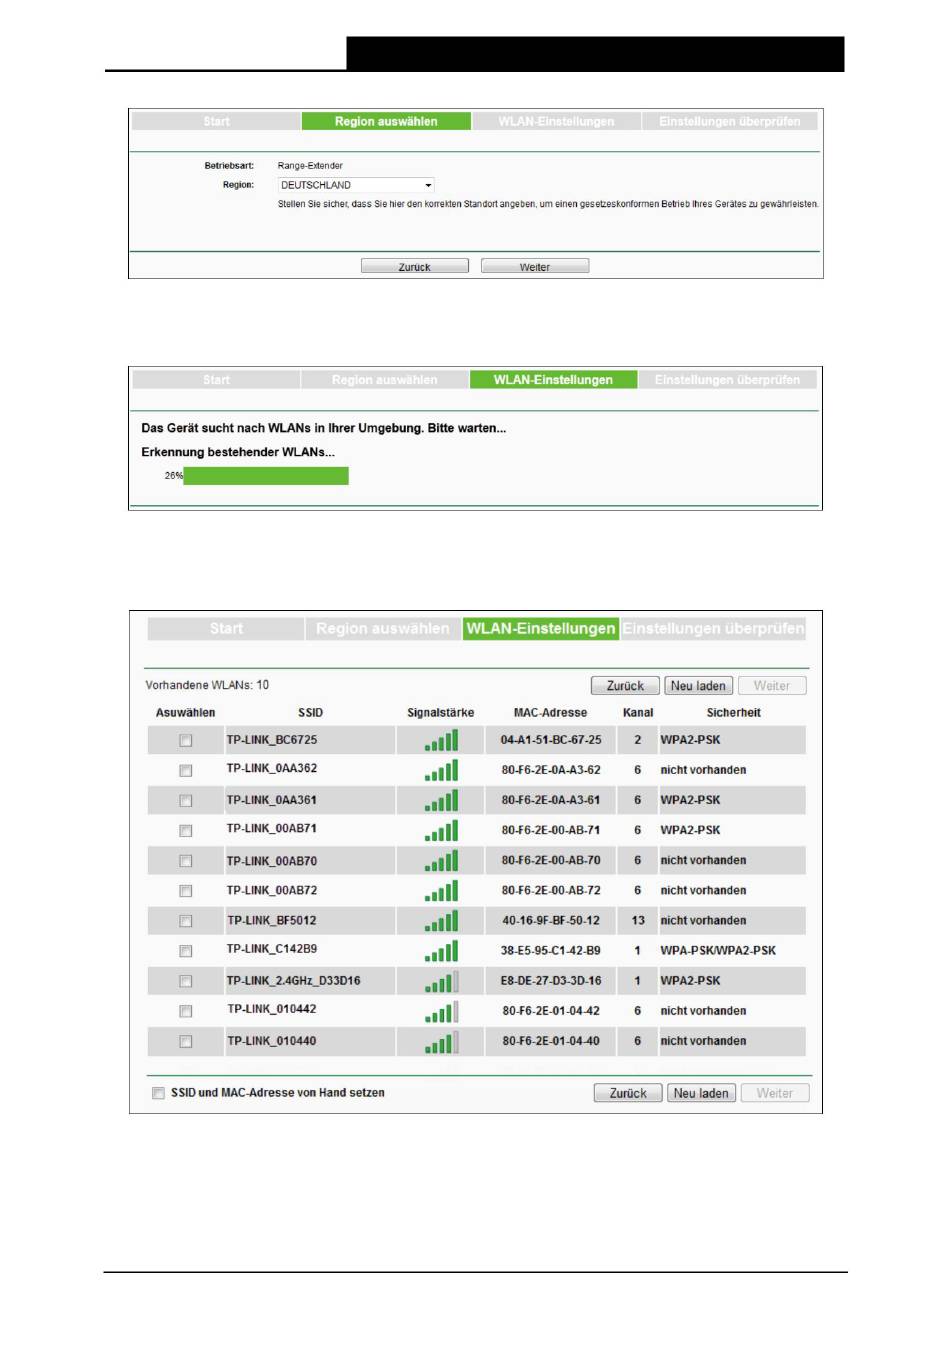Click Zurück button below the network table
Viewport: 950px width, 1352px height.
(x=628, y=1093)
